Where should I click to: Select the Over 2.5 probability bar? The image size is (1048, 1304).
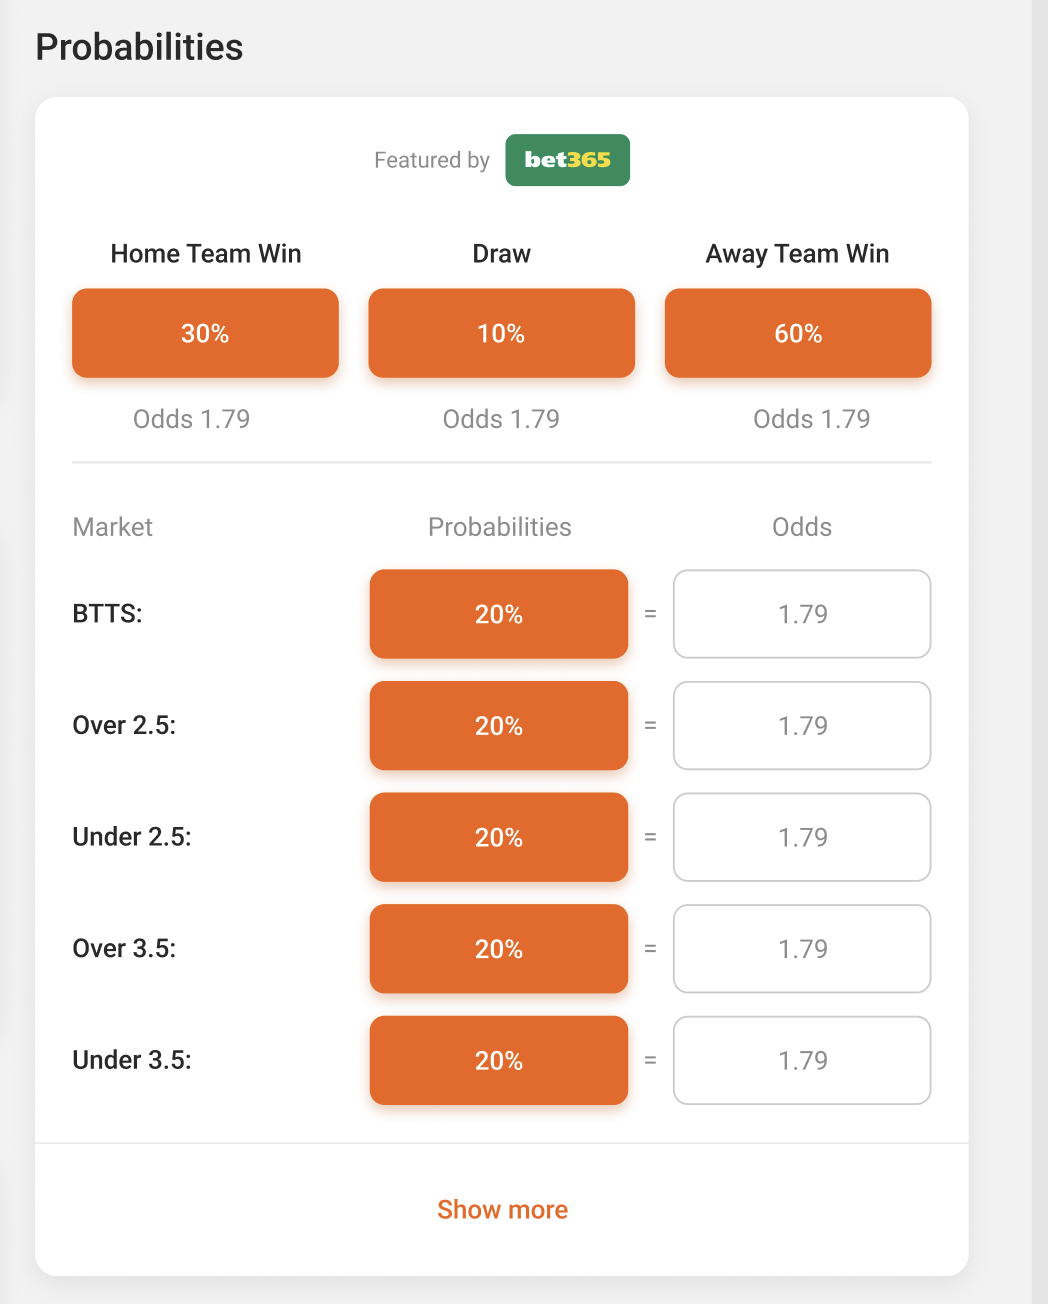click(498, 726)
